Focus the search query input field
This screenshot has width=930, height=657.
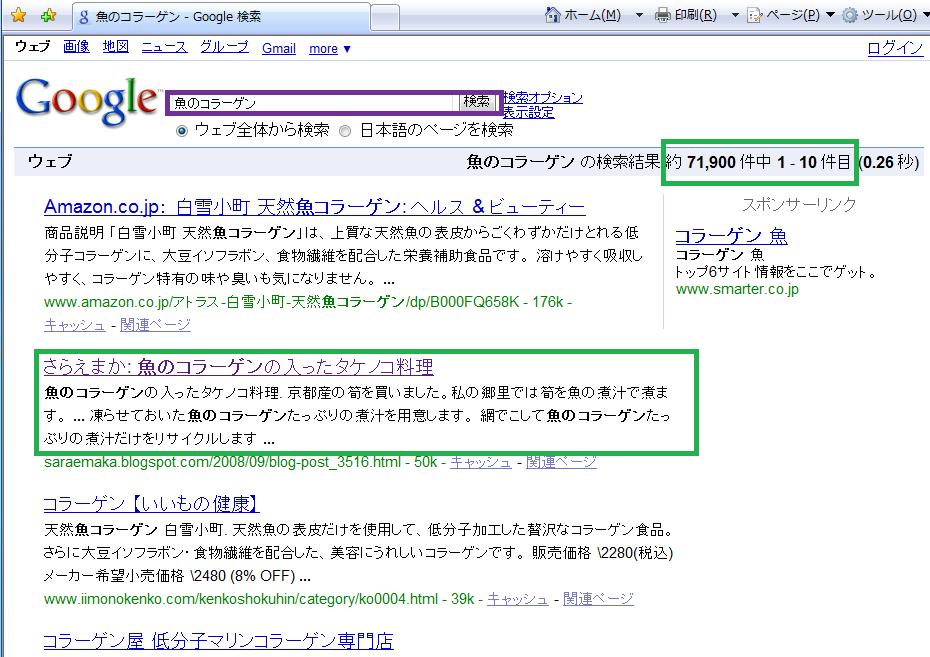tap(313, 103)
